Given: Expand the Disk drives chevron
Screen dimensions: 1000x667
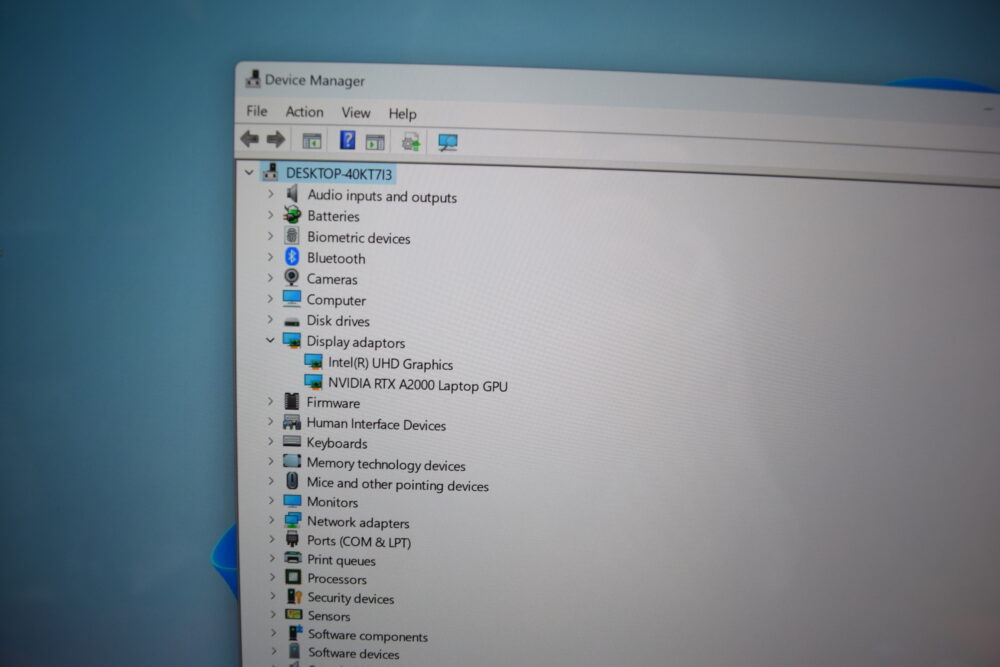Looking at the screenshot, I should click(x=270, y=319).
